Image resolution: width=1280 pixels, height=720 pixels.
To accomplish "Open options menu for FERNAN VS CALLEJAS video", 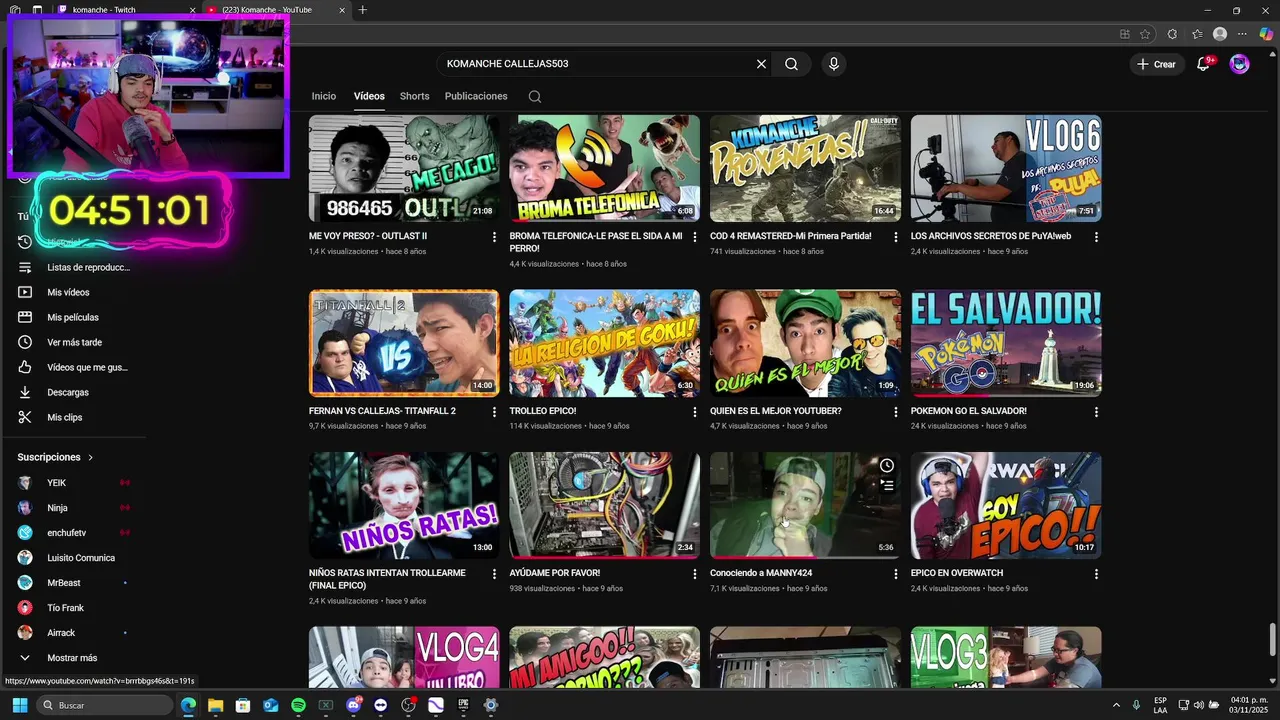I will [x=494, y=412].
